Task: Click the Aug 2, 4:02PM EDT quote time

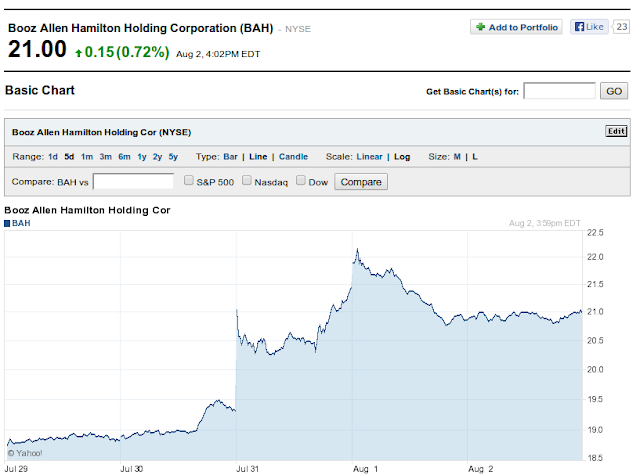Action: (x=218, y=54)
